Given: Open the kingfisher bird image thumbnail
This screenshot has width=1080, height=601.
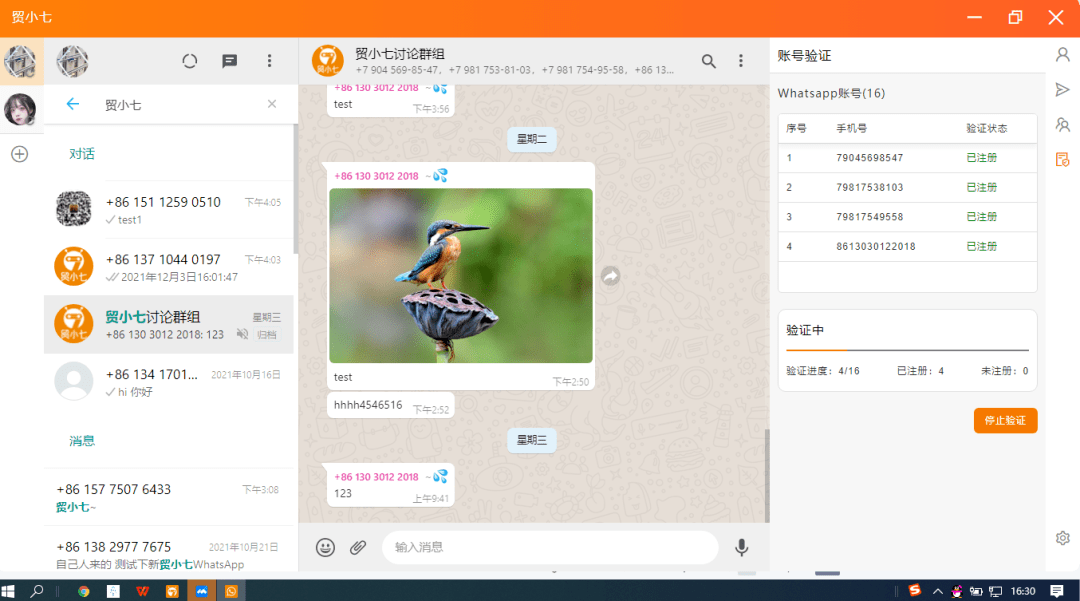Looking at the screenshot, I should coord(461,275).
